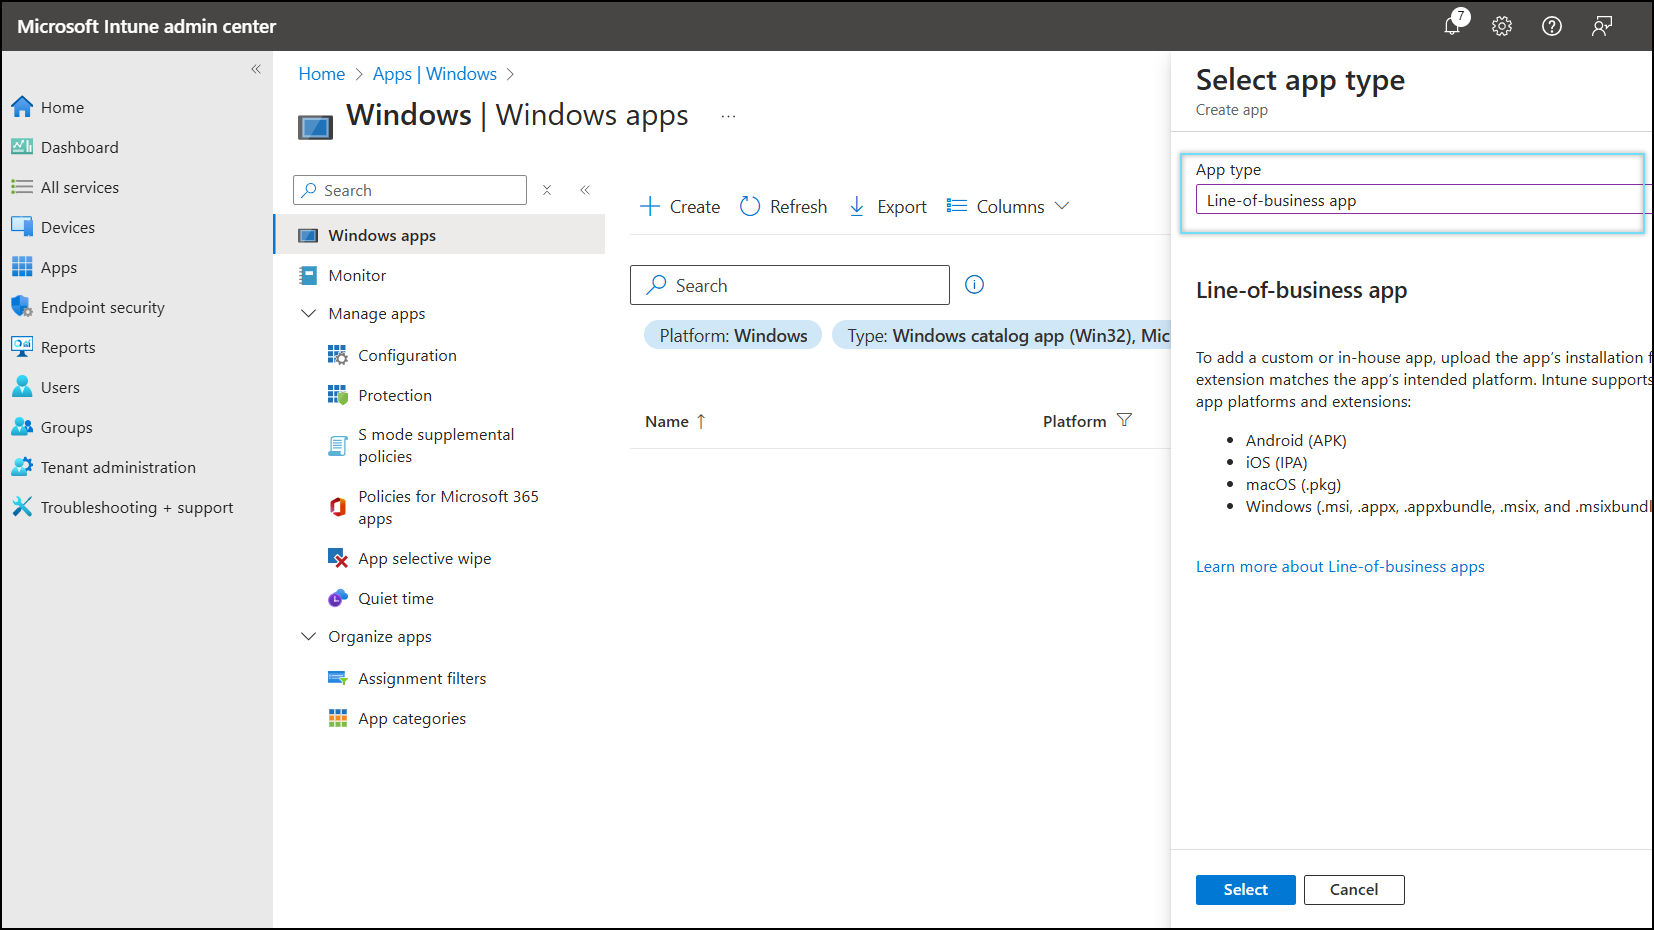Viewport: 1654px width, 930px height.
Task: Clear the blade menu search with X
Action: tap(547, 190)
